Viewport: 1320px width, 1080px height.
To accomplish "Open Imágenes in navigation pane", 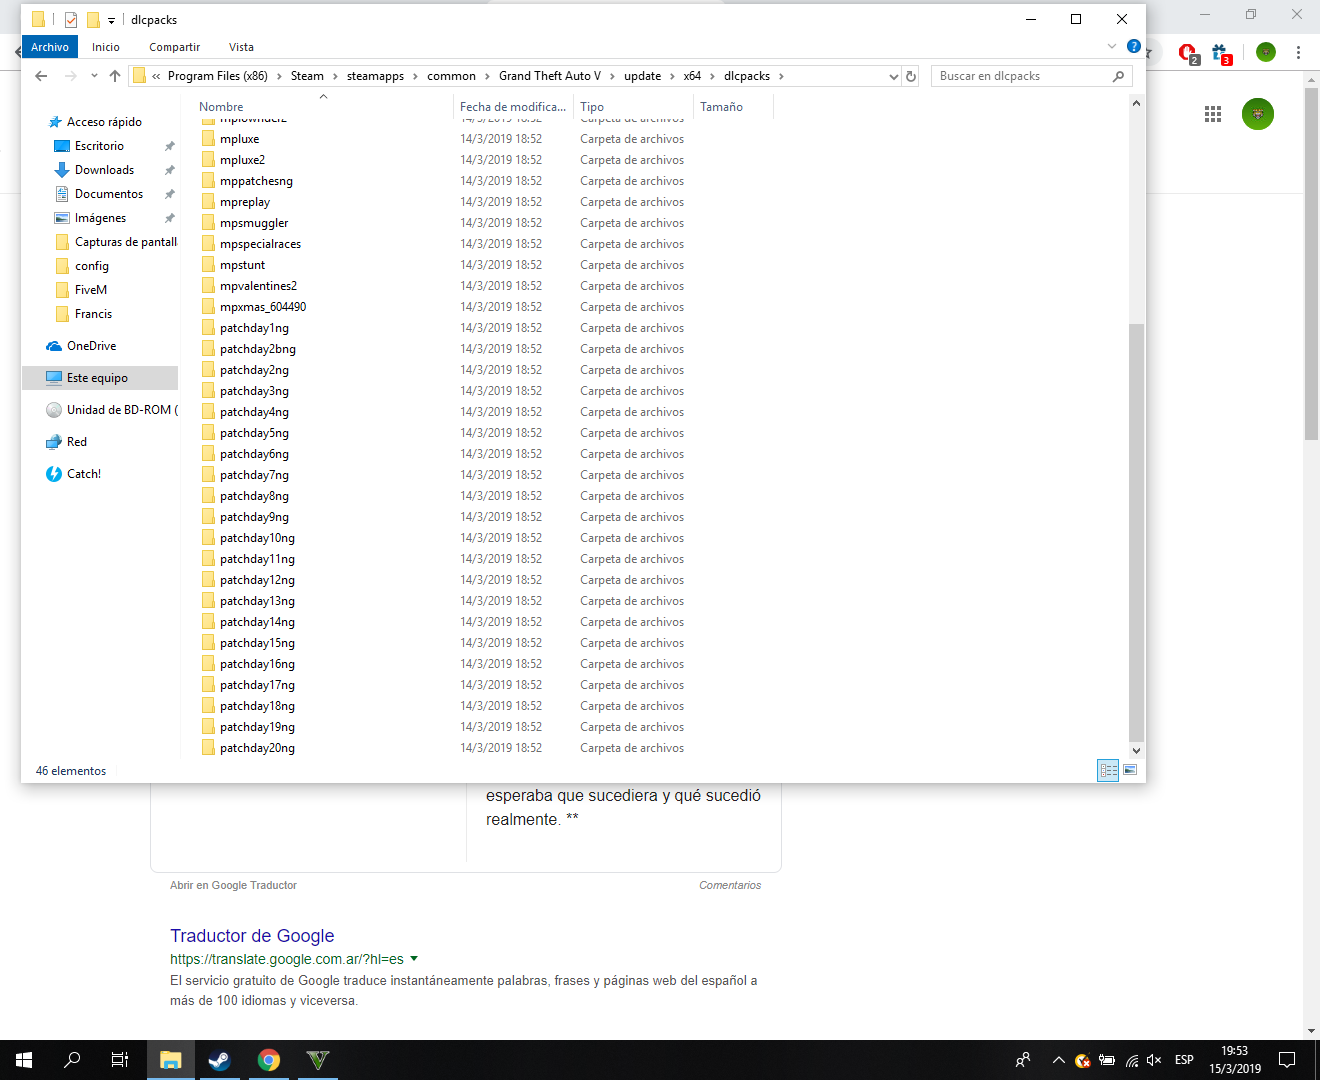I will (100, 218).
